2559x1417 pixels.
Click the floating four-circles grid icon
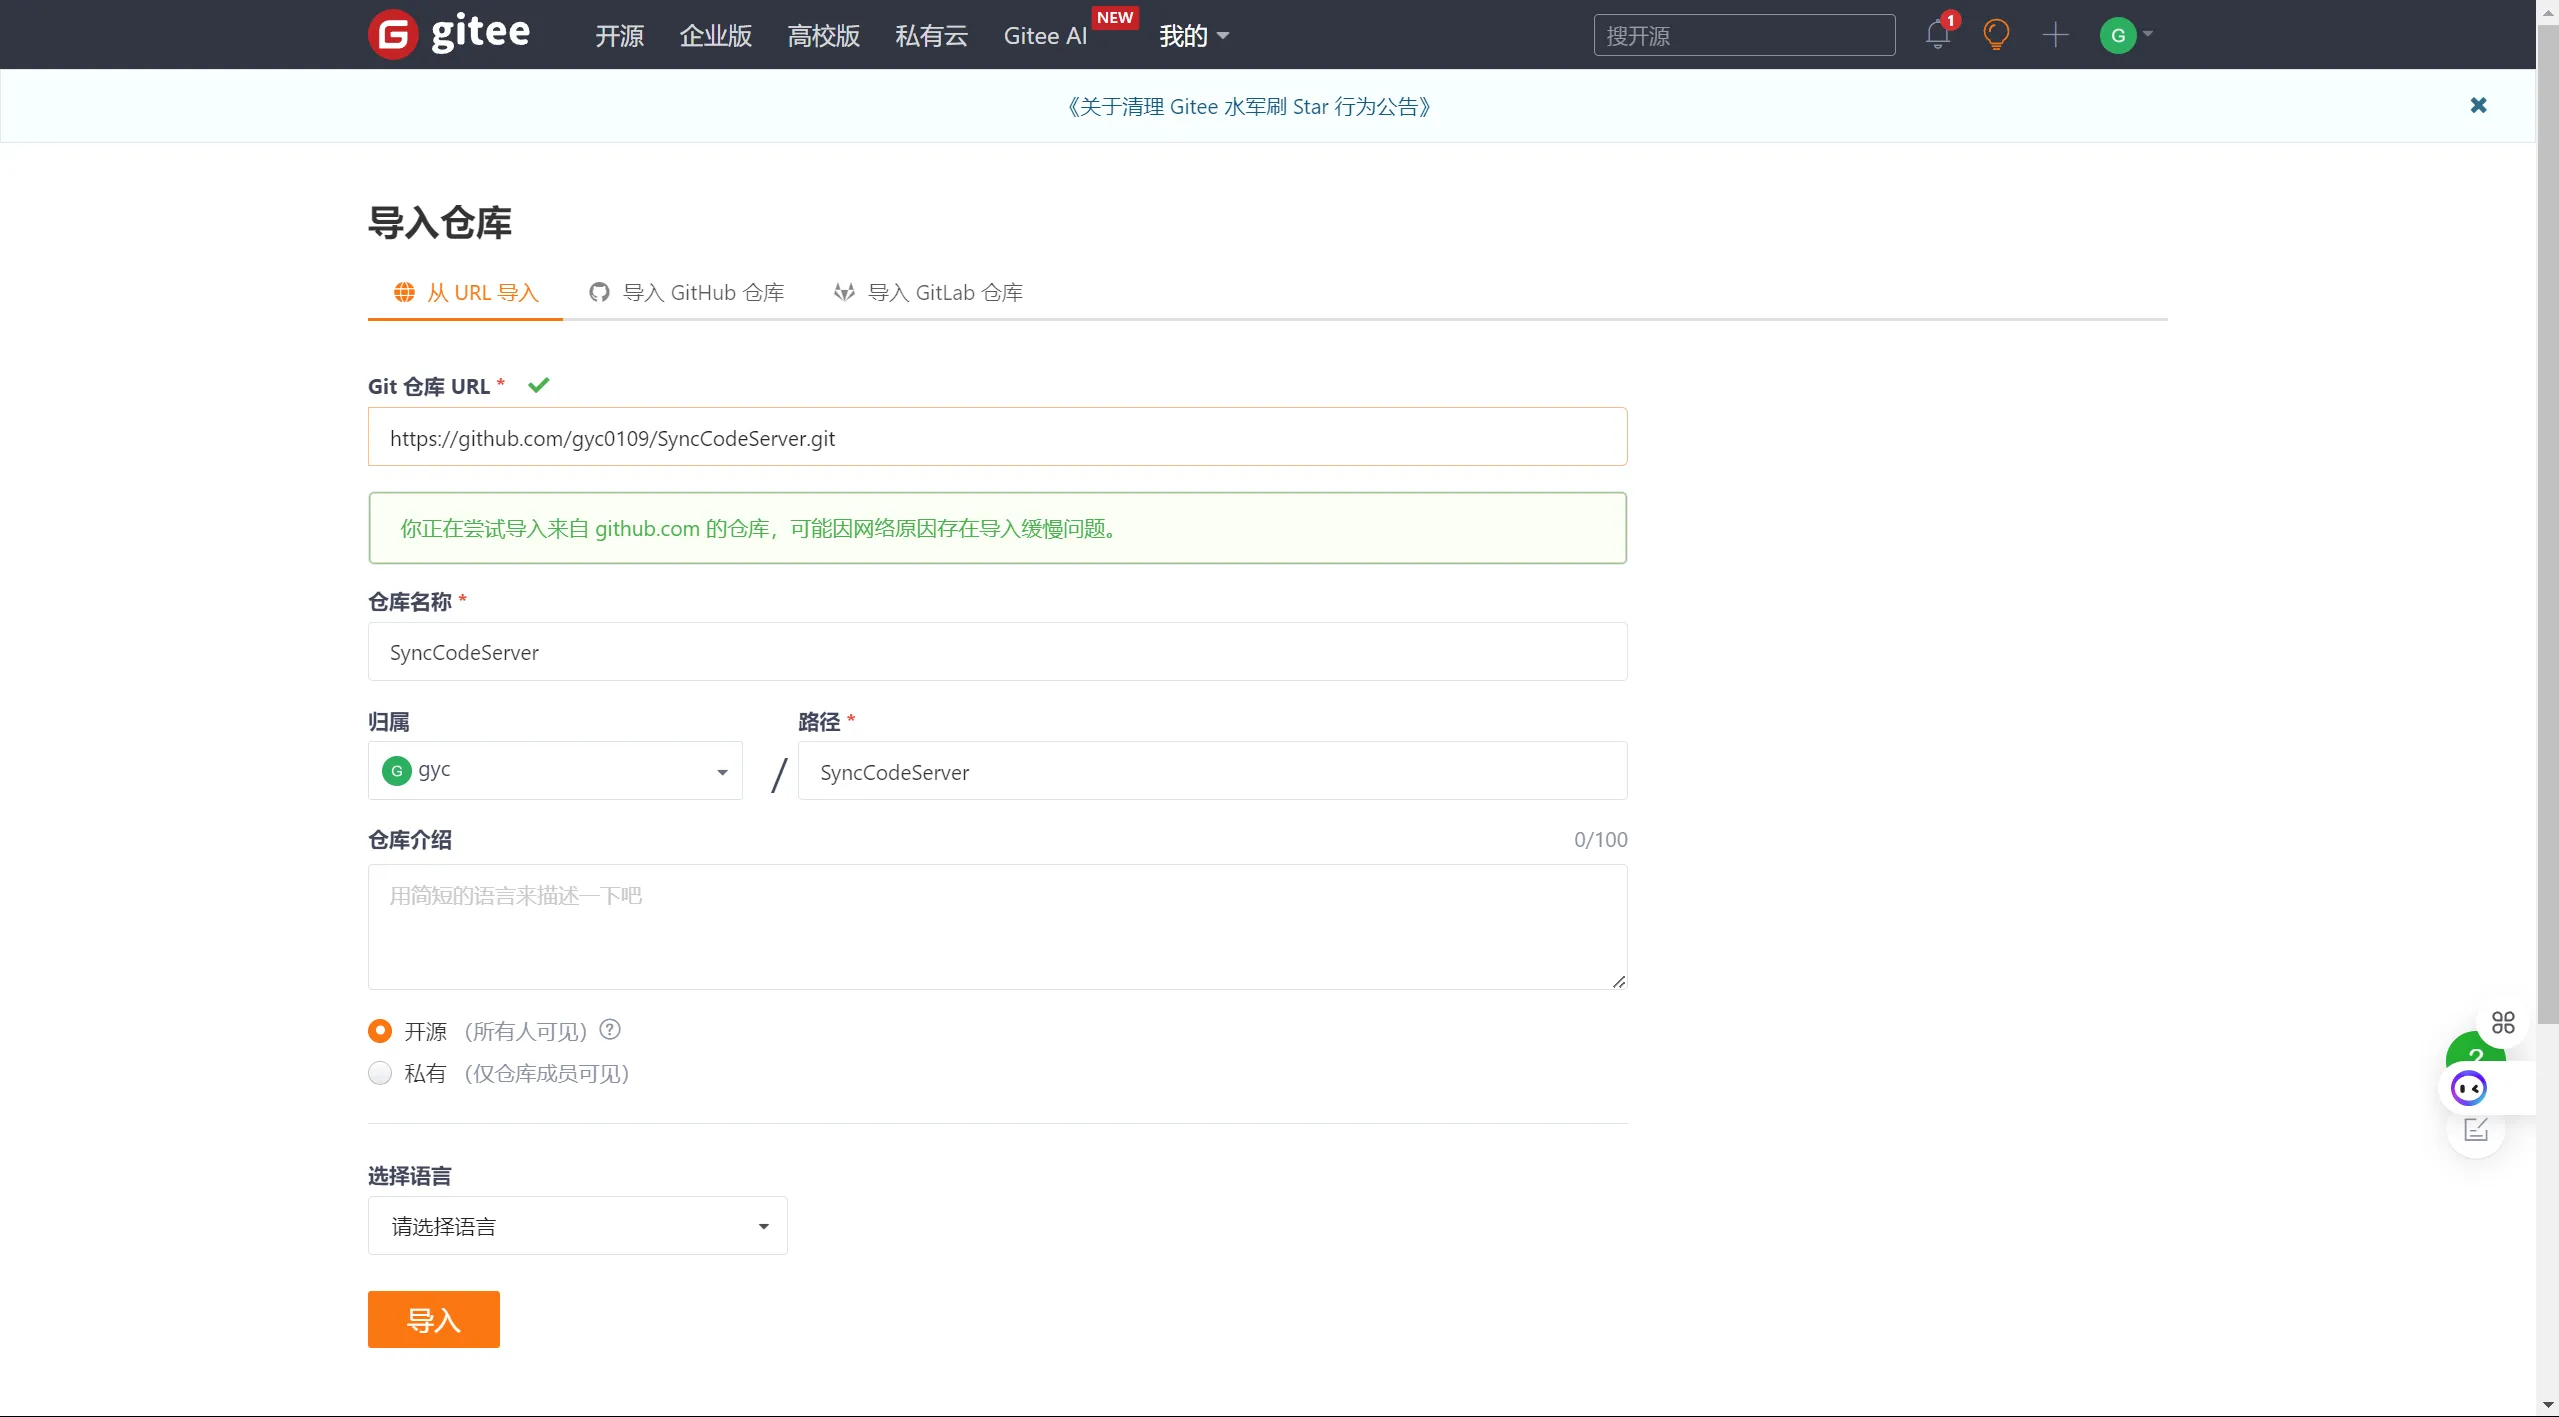pos(2503,1022)
